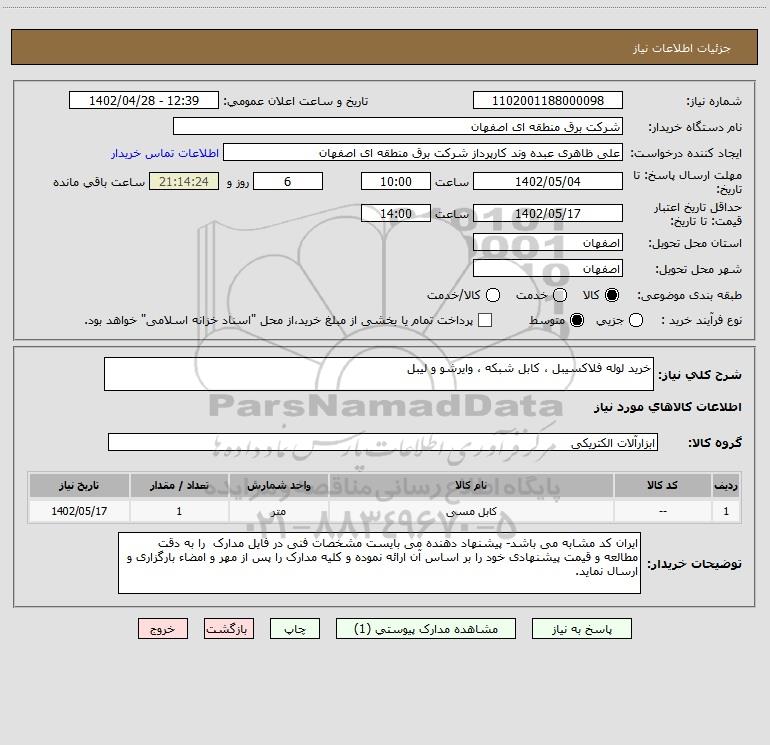
Task: Click the delivery city field اصفهان
Action: (x=548, y=269)
